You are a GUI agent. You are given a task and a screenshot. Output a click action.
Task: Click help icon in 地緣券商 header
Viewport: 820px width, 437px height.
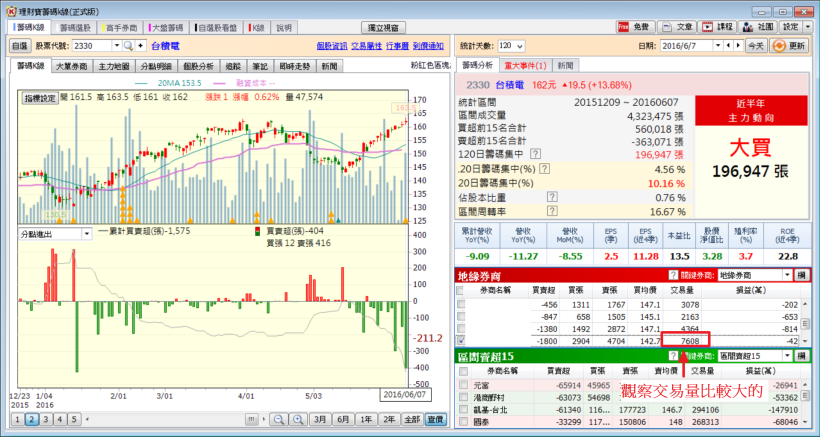tap(674, 275)
